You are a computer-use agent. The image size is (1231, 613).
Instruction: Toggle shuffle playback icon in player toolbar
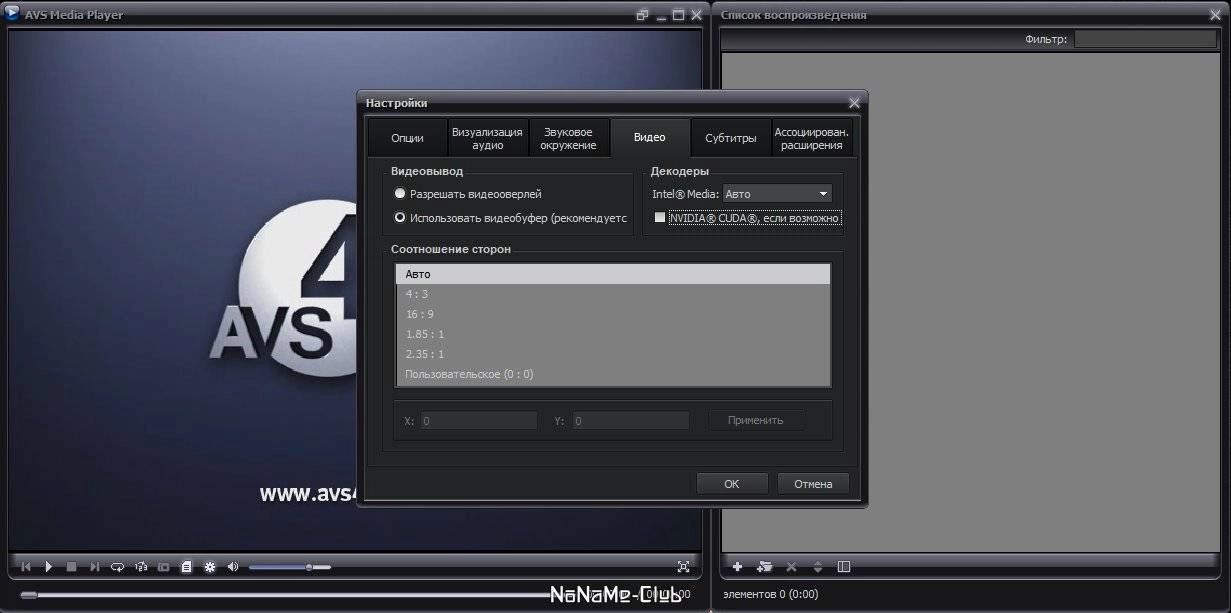click(x=141, y=567)
